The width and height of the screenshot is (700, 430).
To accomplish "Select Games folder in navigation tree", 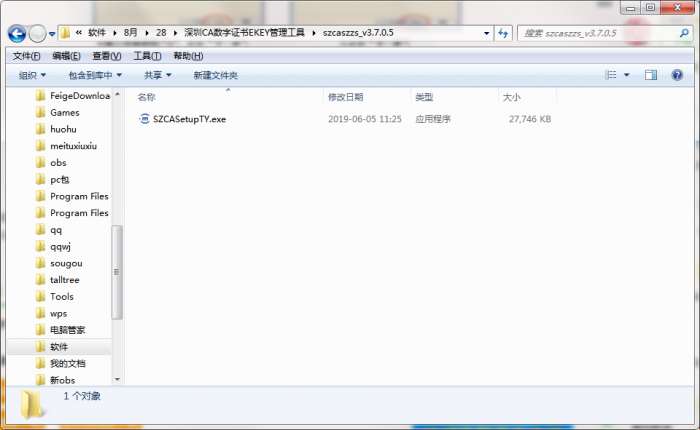I will click(64, 113).
